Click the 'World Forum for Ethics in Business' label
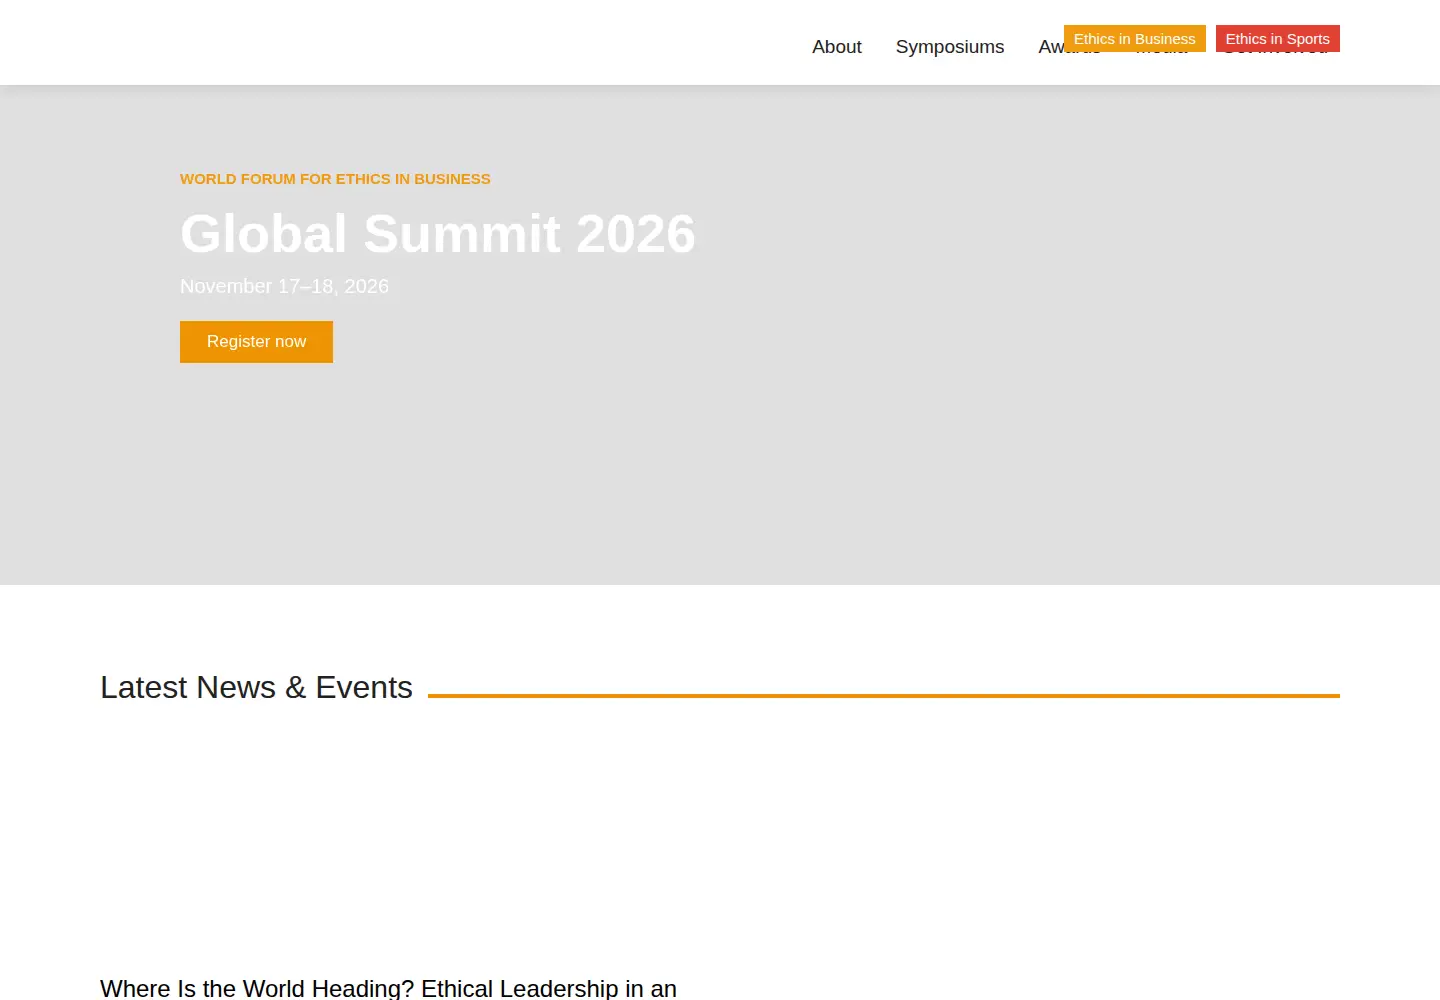 pos(335,179)
